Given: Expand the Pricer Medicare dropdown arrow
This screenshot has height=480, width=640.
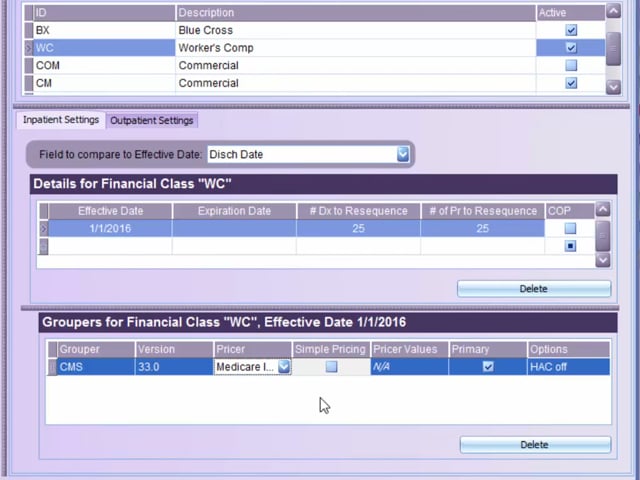Looking at the screenshot, I should click(x=284, y=367).
